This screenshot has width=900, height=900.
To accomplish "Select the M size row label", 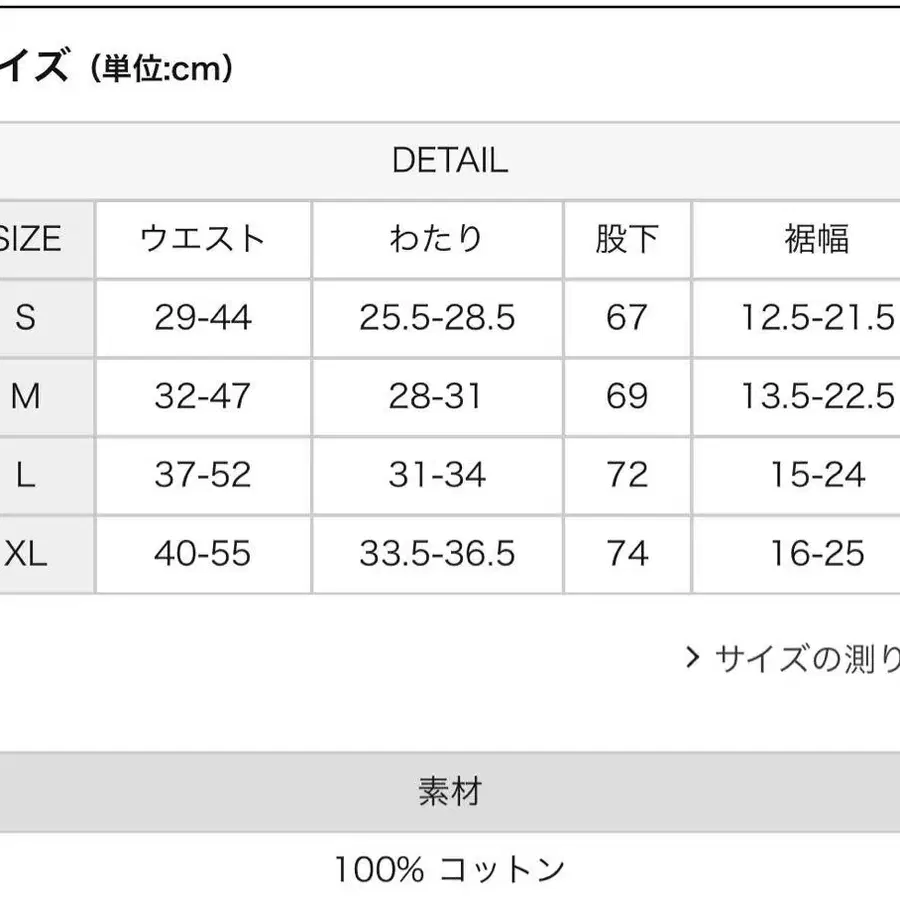I will [x=26, y=396].
